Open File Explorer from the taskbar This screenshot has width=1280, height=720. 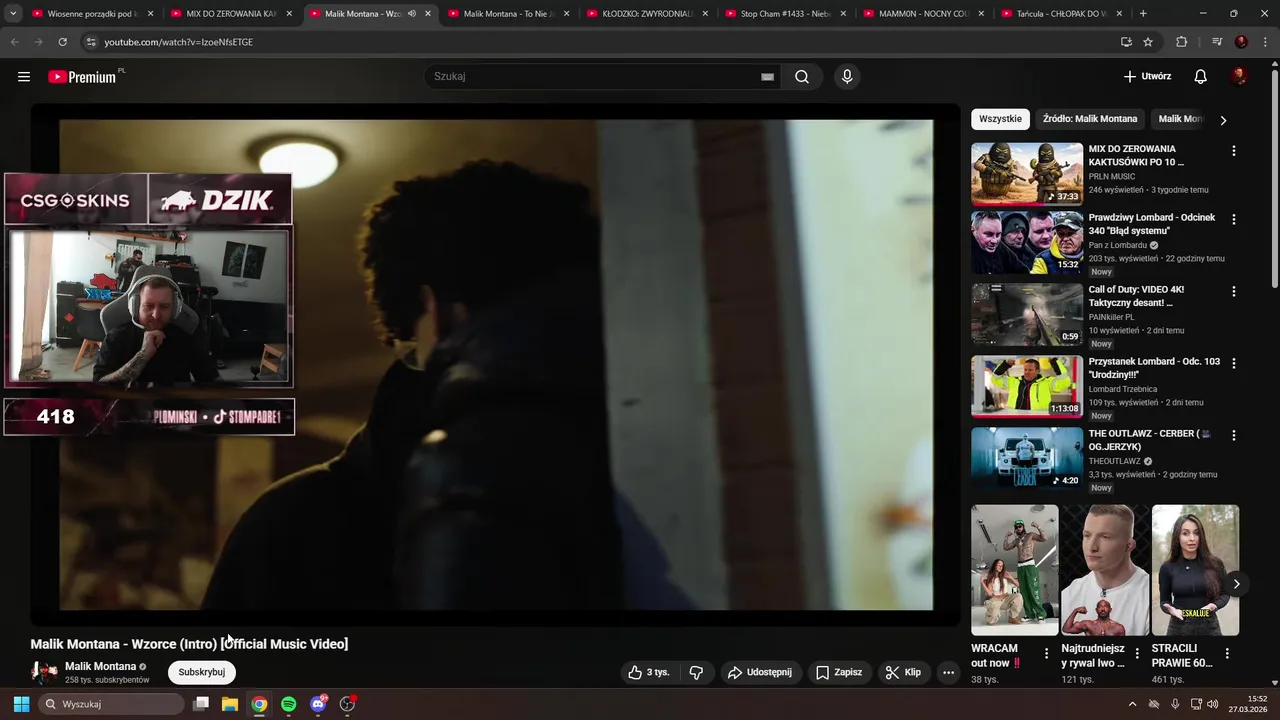[x=229, y=704]
